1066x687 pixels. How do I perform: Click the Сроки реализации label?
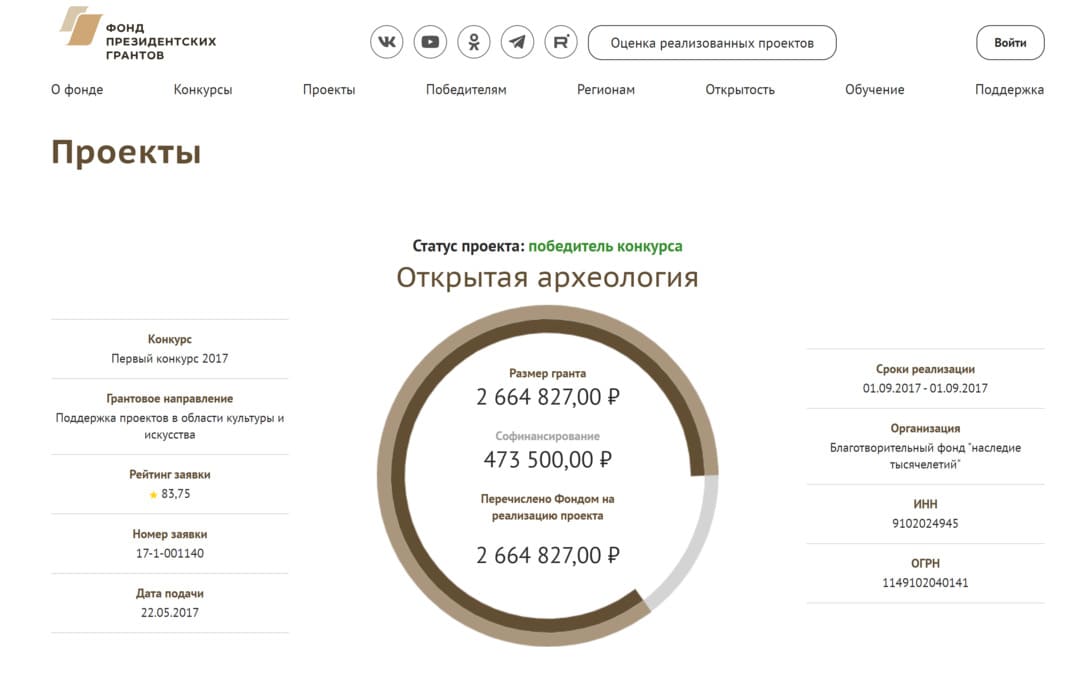click(925, 369)
